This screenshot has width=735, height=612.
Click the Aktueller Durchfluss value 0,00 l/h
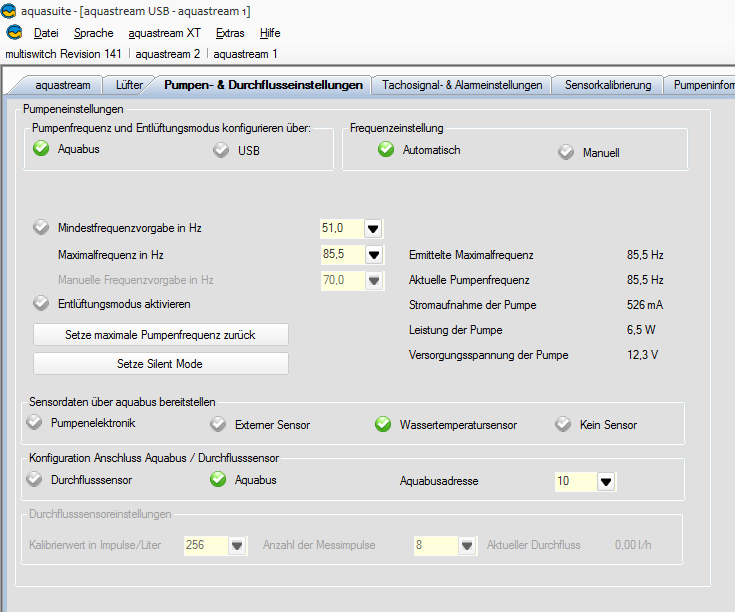633,545
